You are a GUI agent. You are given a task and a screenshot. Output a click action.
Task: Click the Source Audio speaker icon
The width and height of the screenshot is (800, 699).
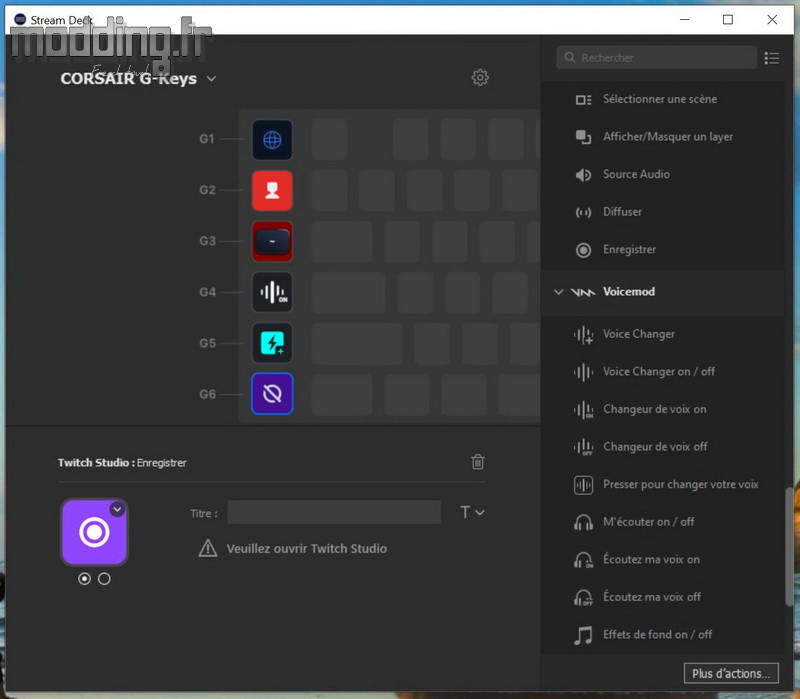tap(583, 174)
